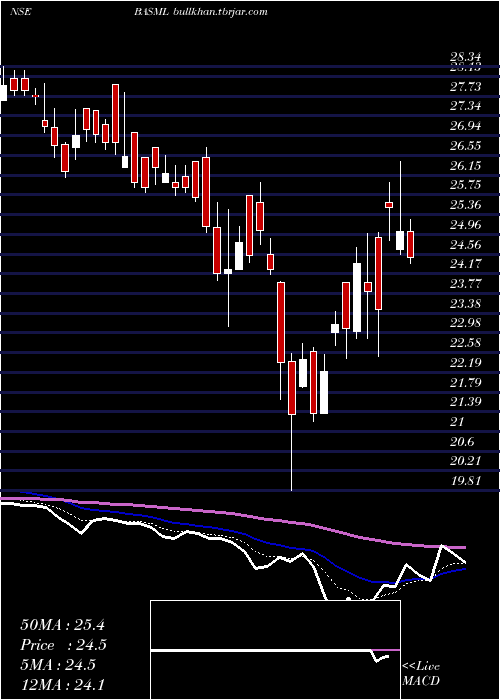Select the 21 price axis label

458,422
